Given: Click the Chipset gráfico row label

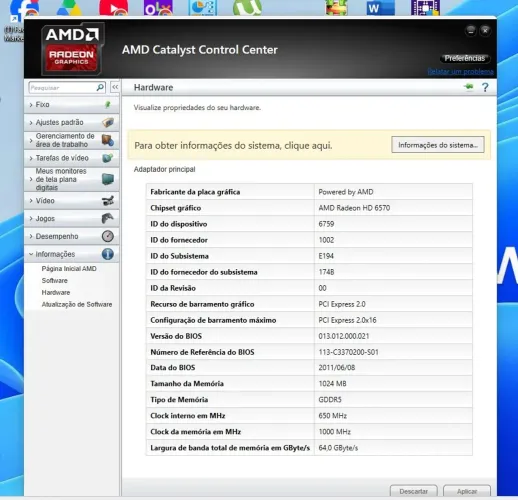Looking at the screenshot, I should (x=176, y=208).
